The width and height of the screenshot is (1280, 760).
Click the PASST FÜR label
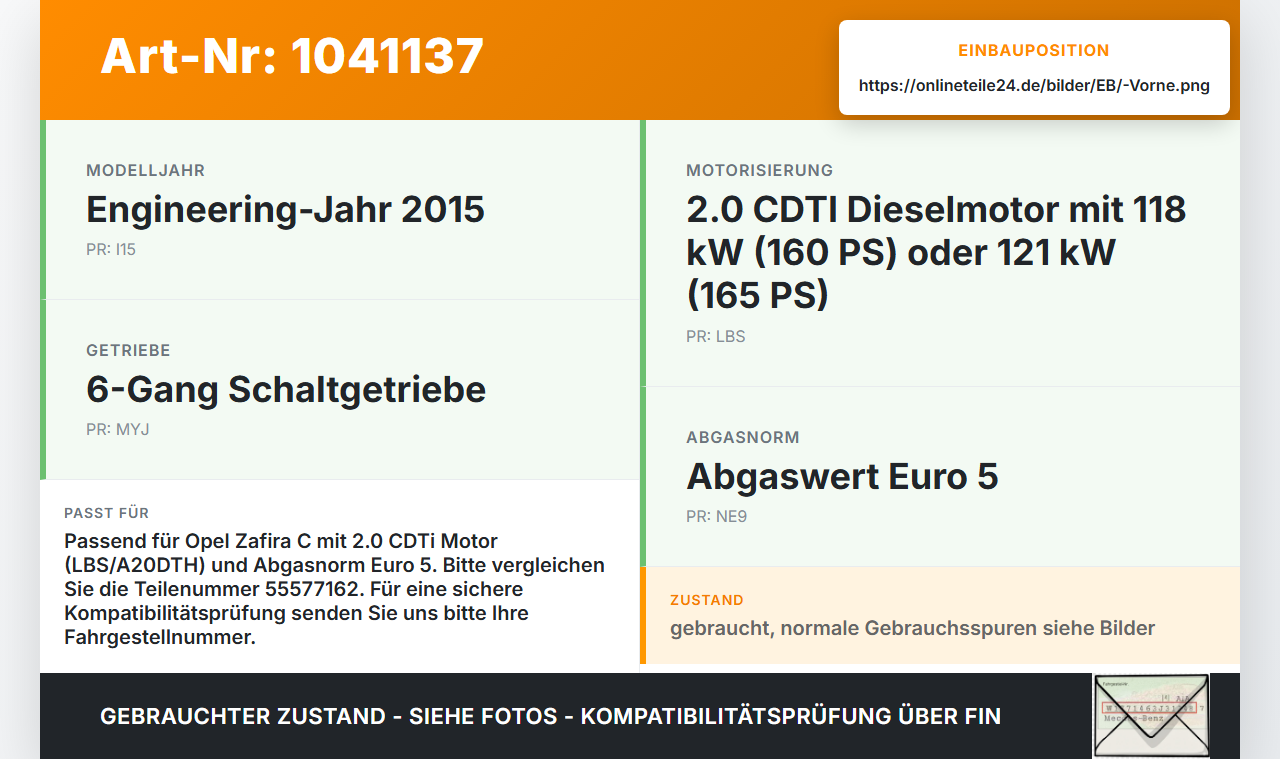[107, 513]
